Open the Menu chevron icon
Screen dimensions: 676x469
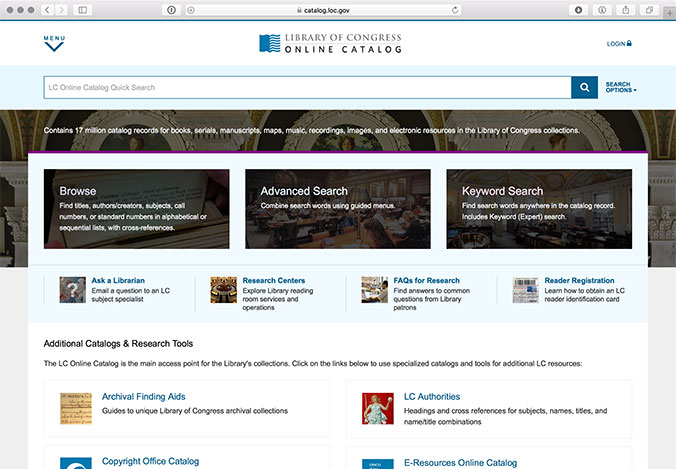pyautogui.click(x=54, y=44)
